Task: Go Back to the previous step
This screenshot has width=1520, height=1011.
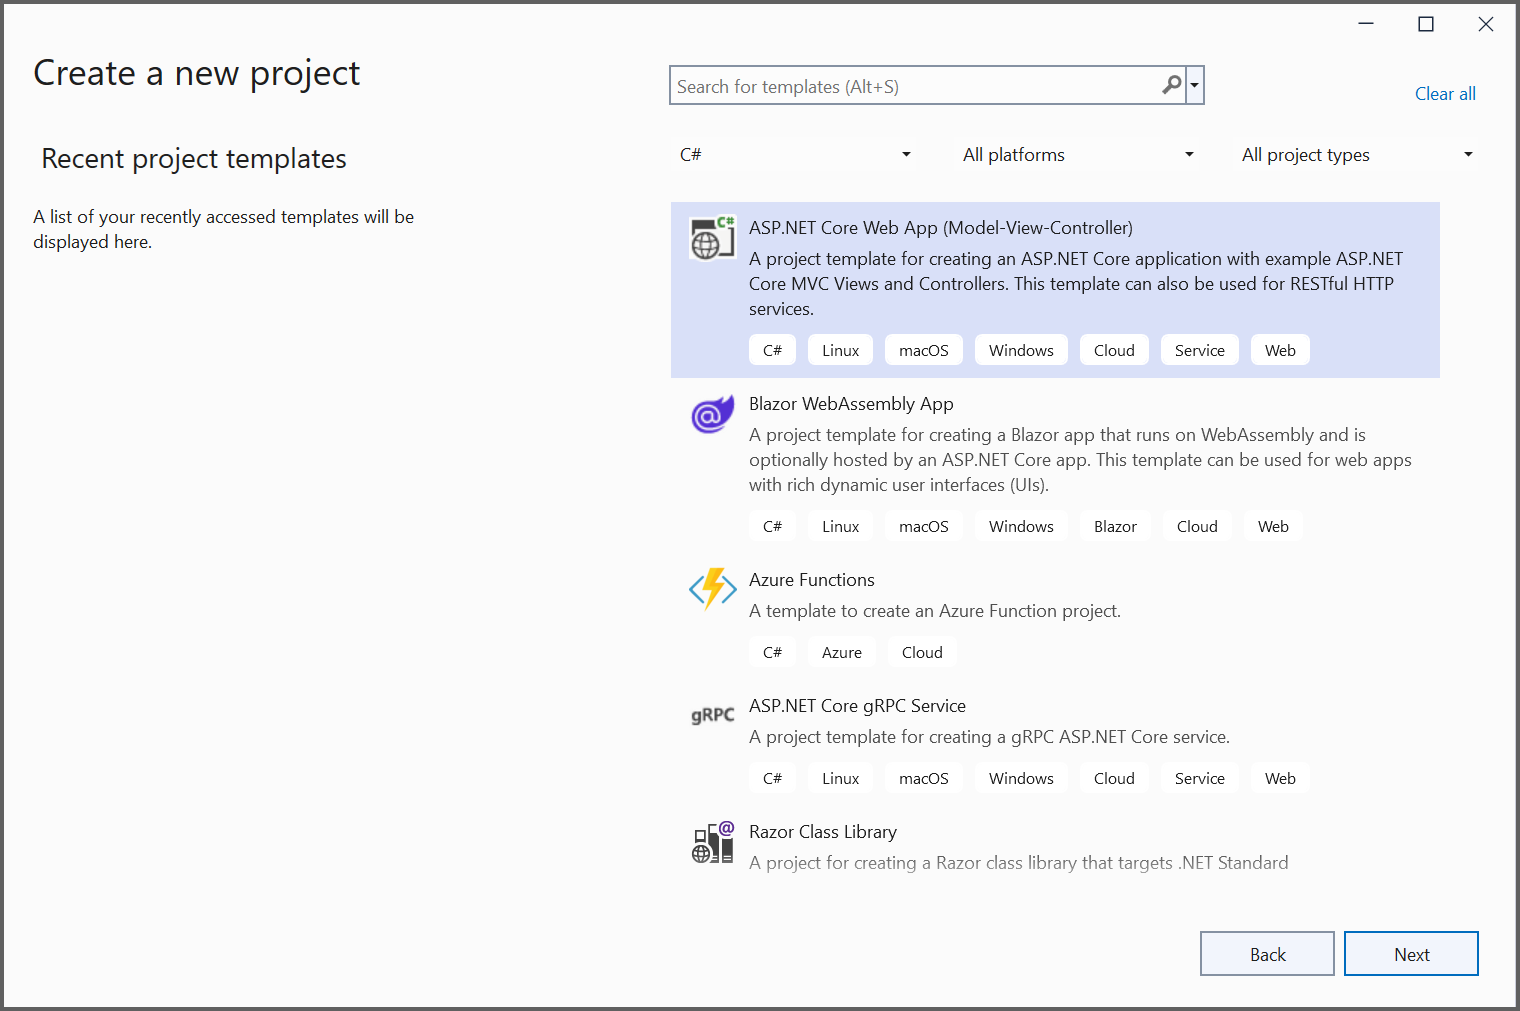Action: tap(1267, 954)
